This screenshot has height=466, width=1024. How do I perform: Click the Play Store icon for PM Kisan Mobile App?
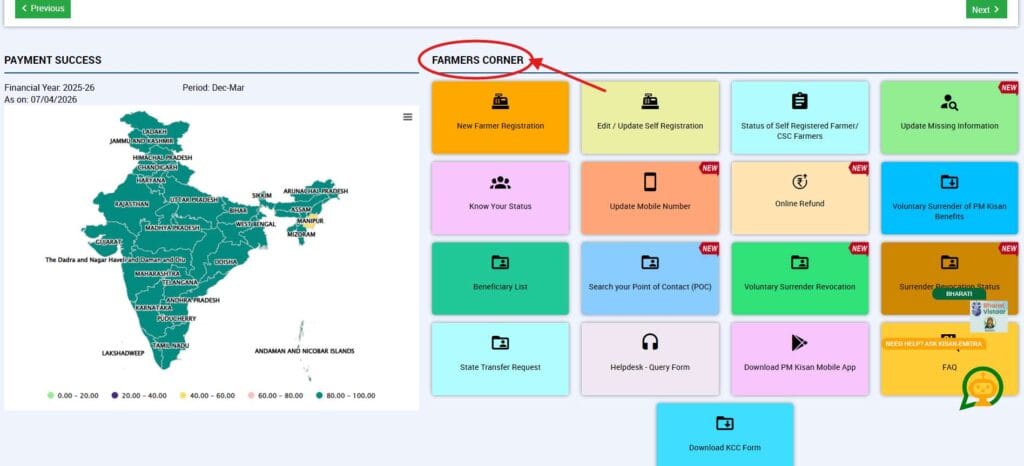pyautogui.click(x=799, y=343)
